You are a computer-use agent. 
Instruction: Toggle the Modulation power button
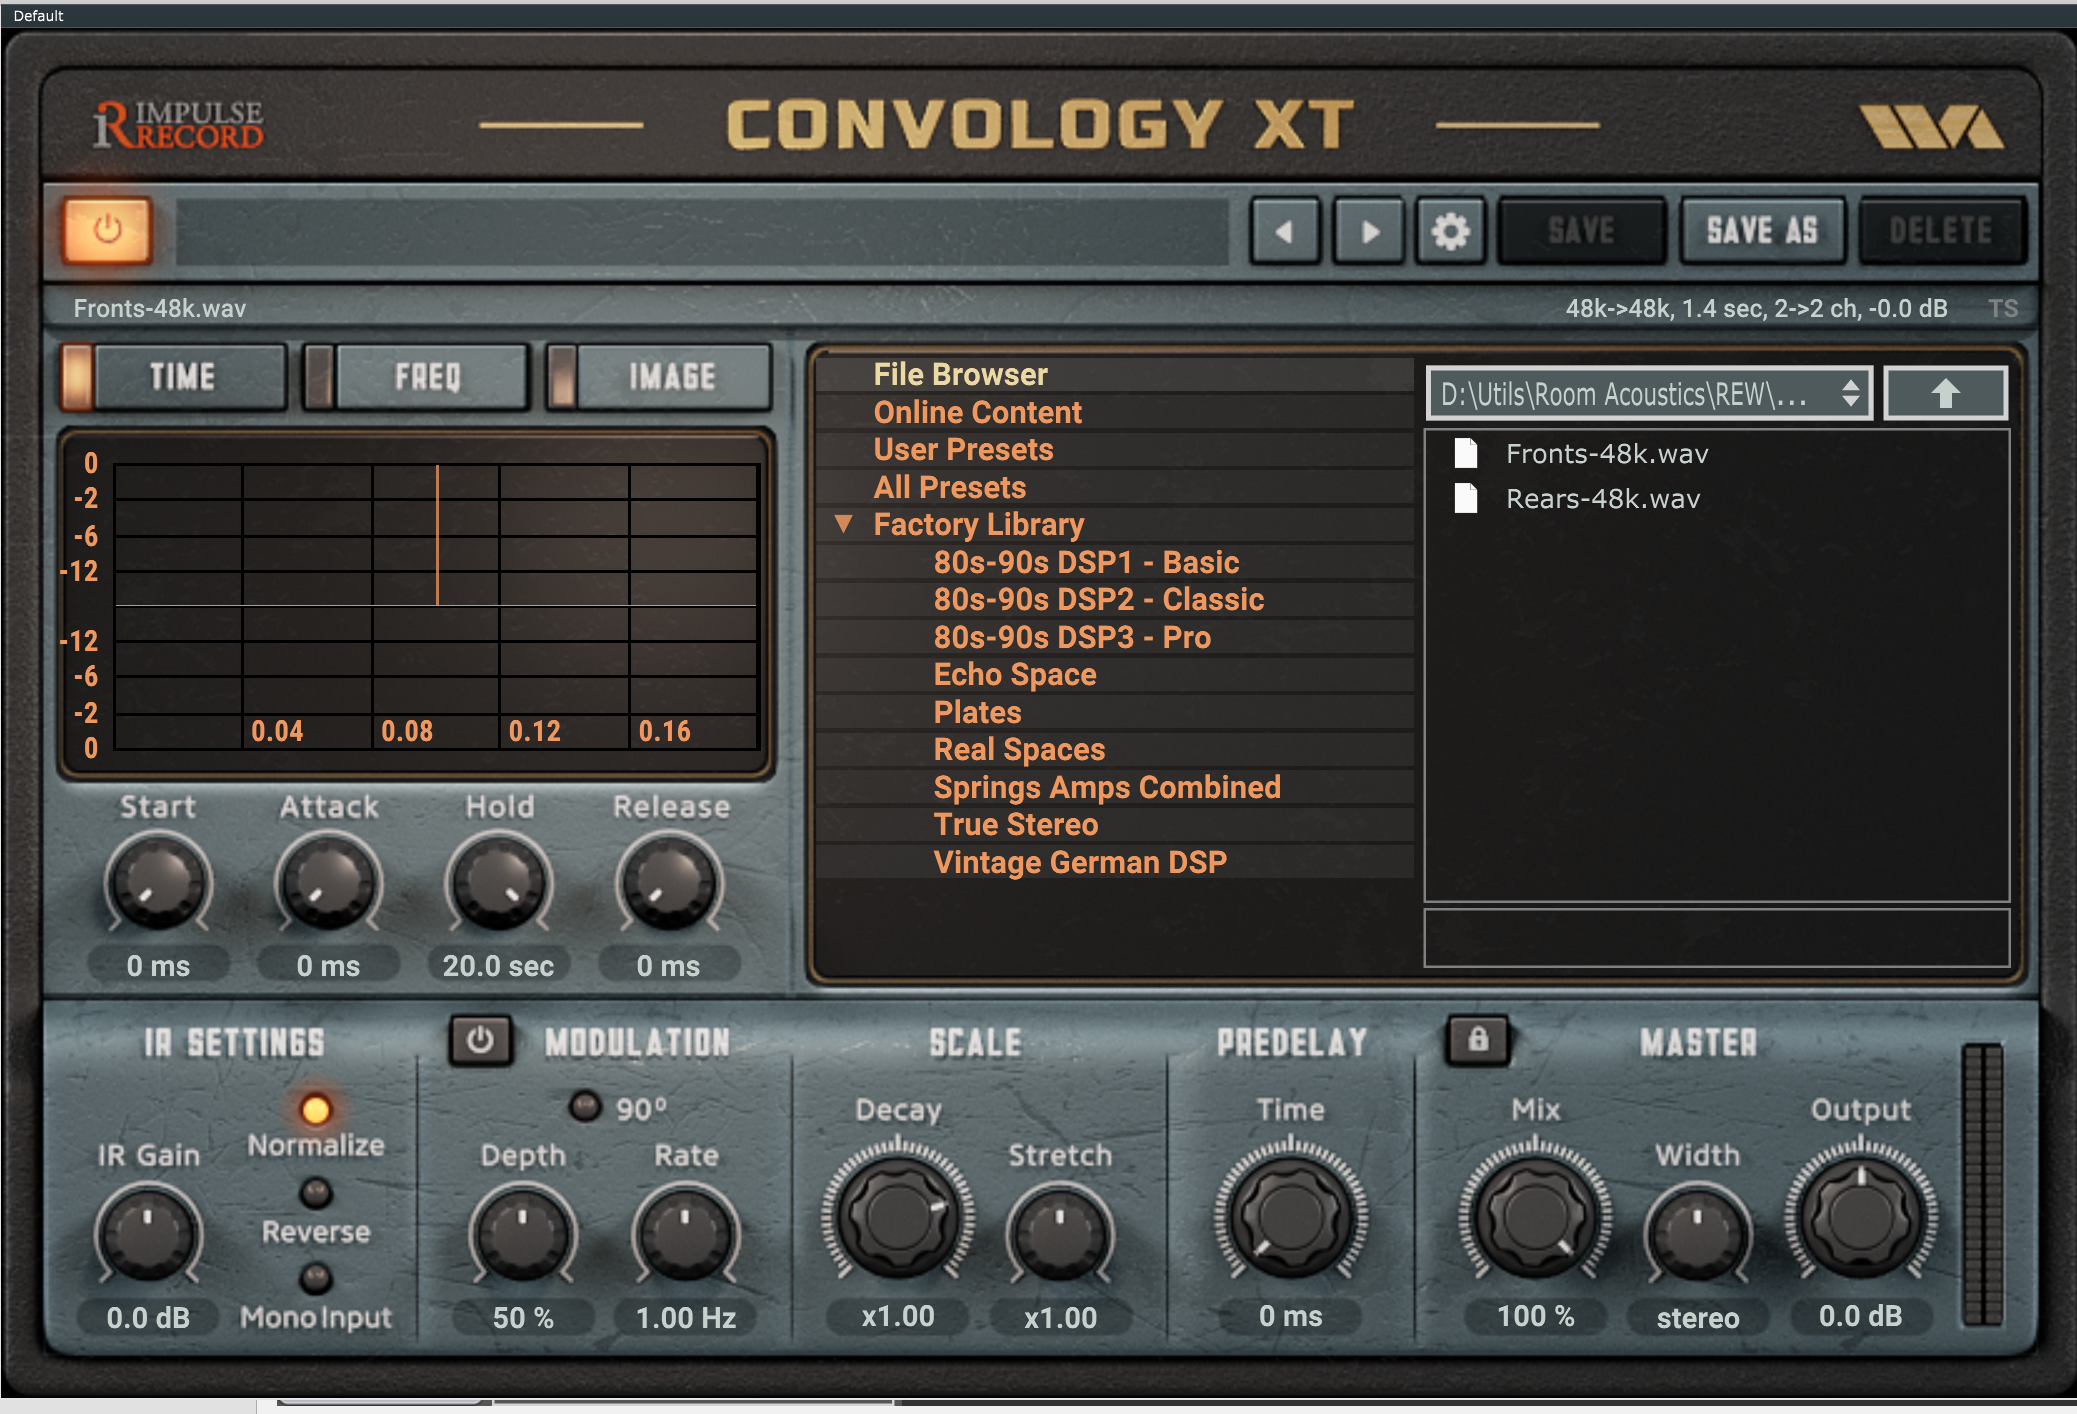(x=480, y=1040)
